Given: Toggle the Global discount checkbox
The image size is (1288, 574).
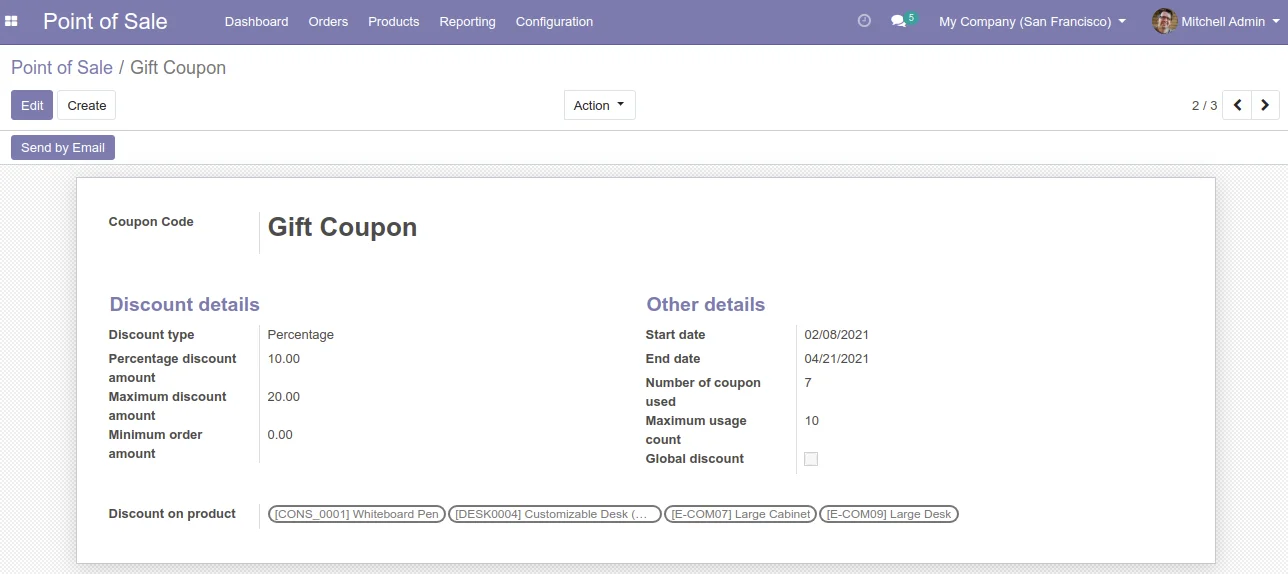Looking at the screenshot, I should point(811,459).
